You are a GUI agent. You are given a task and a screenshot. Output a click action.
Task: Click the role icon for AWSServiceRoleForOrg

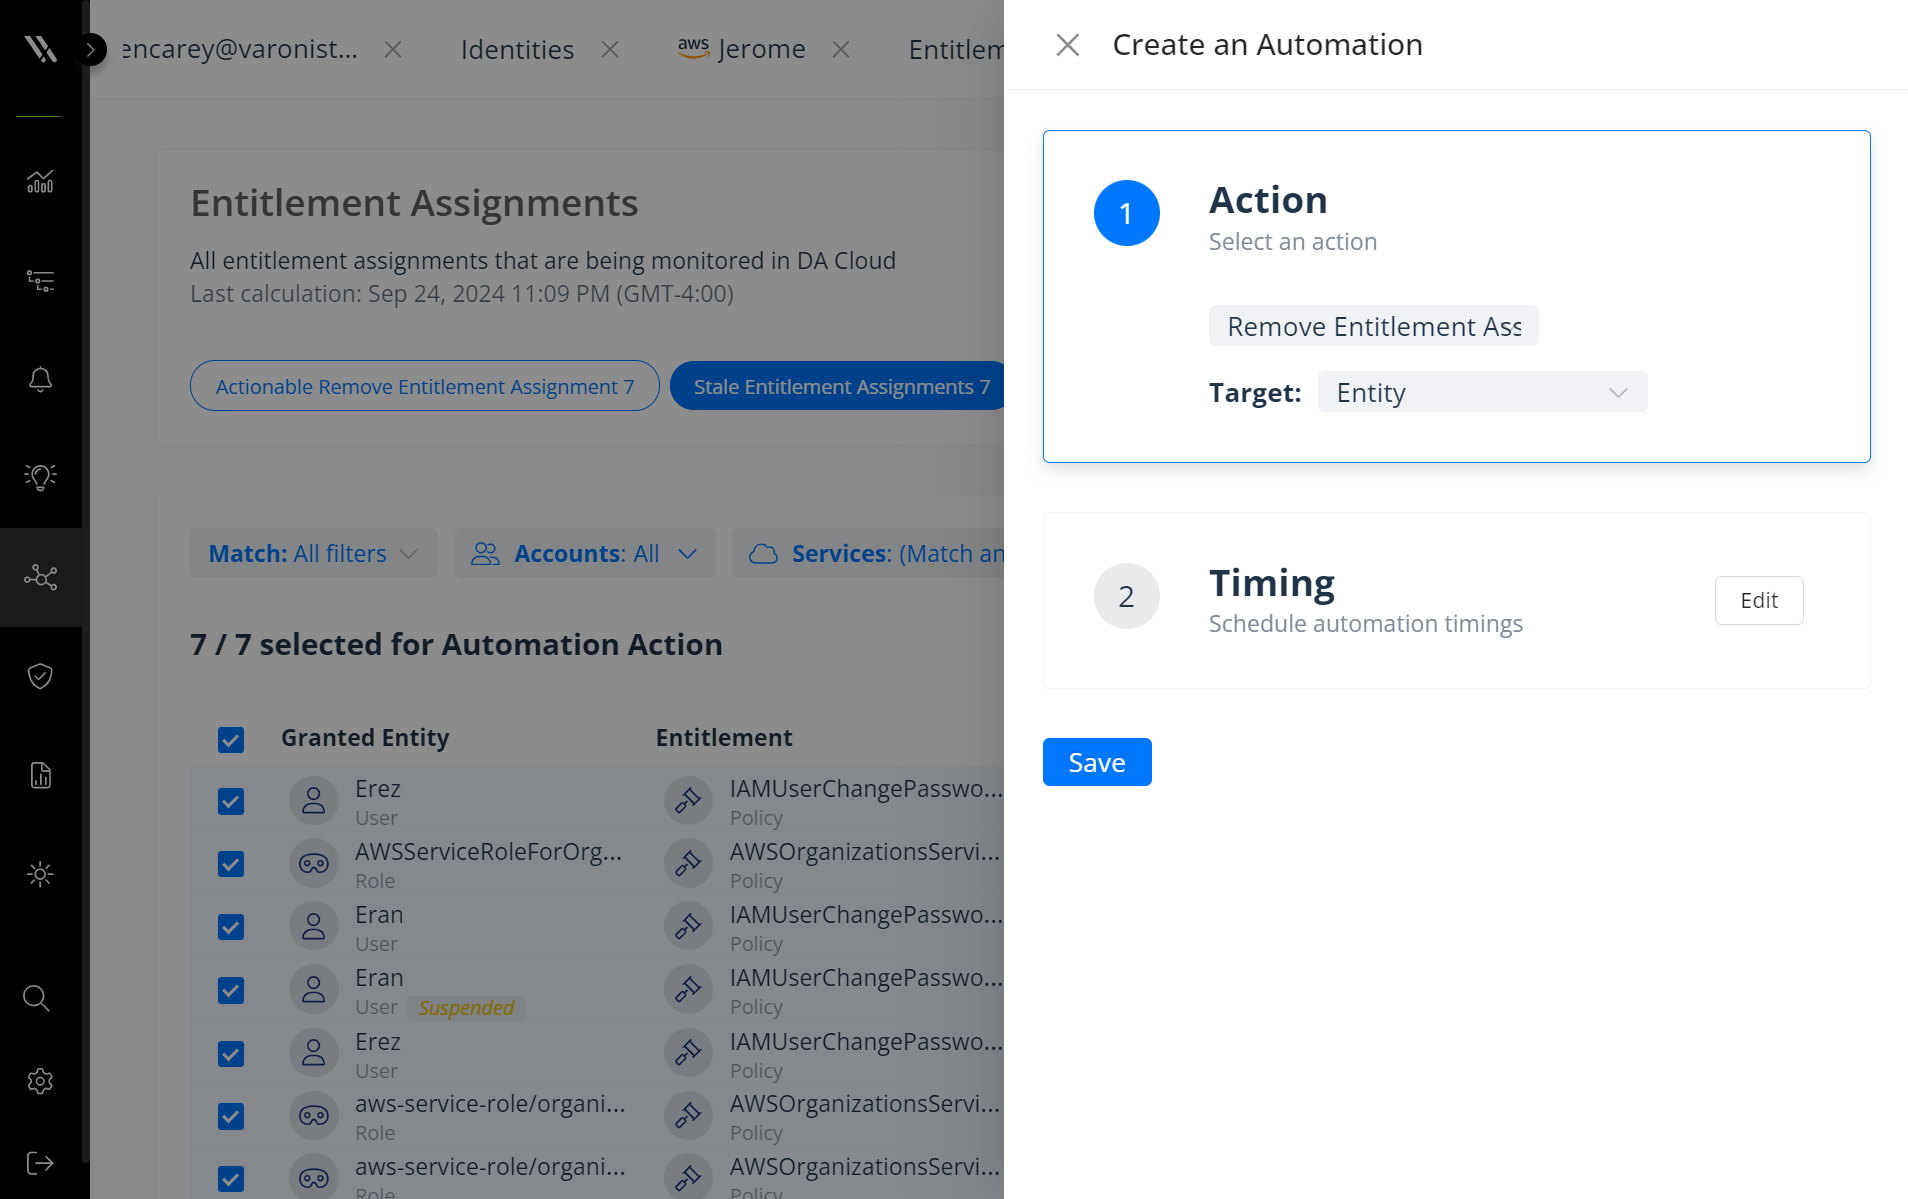tap(314, 864)
